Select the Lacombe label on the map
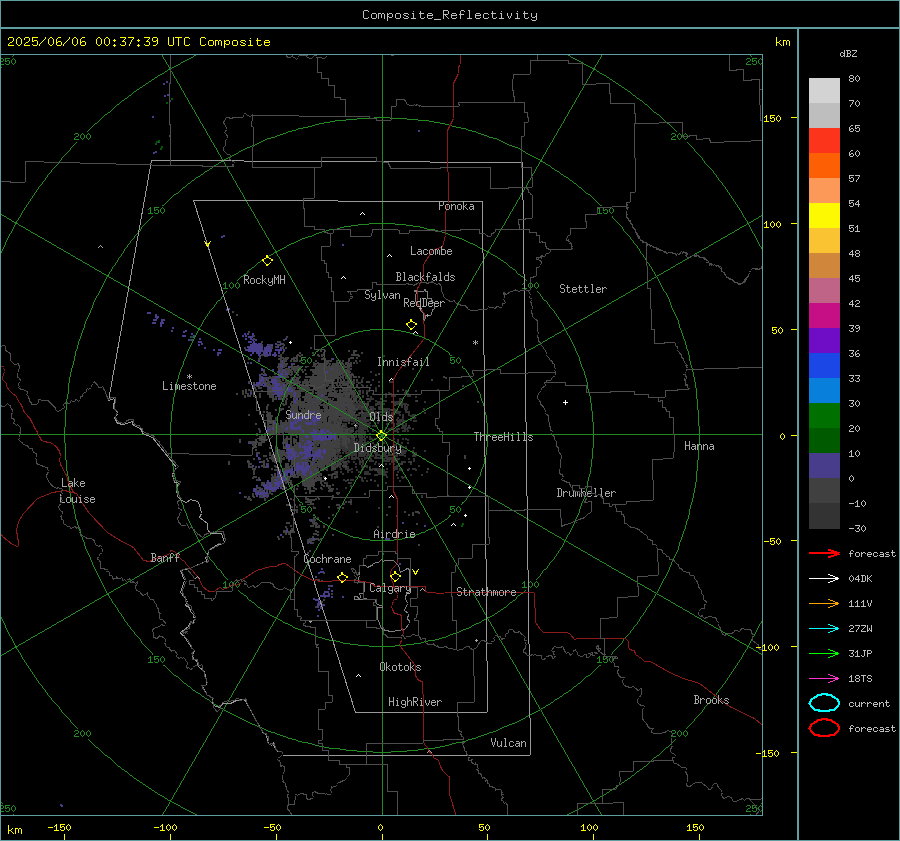900x841 pixels. [431, 251]
